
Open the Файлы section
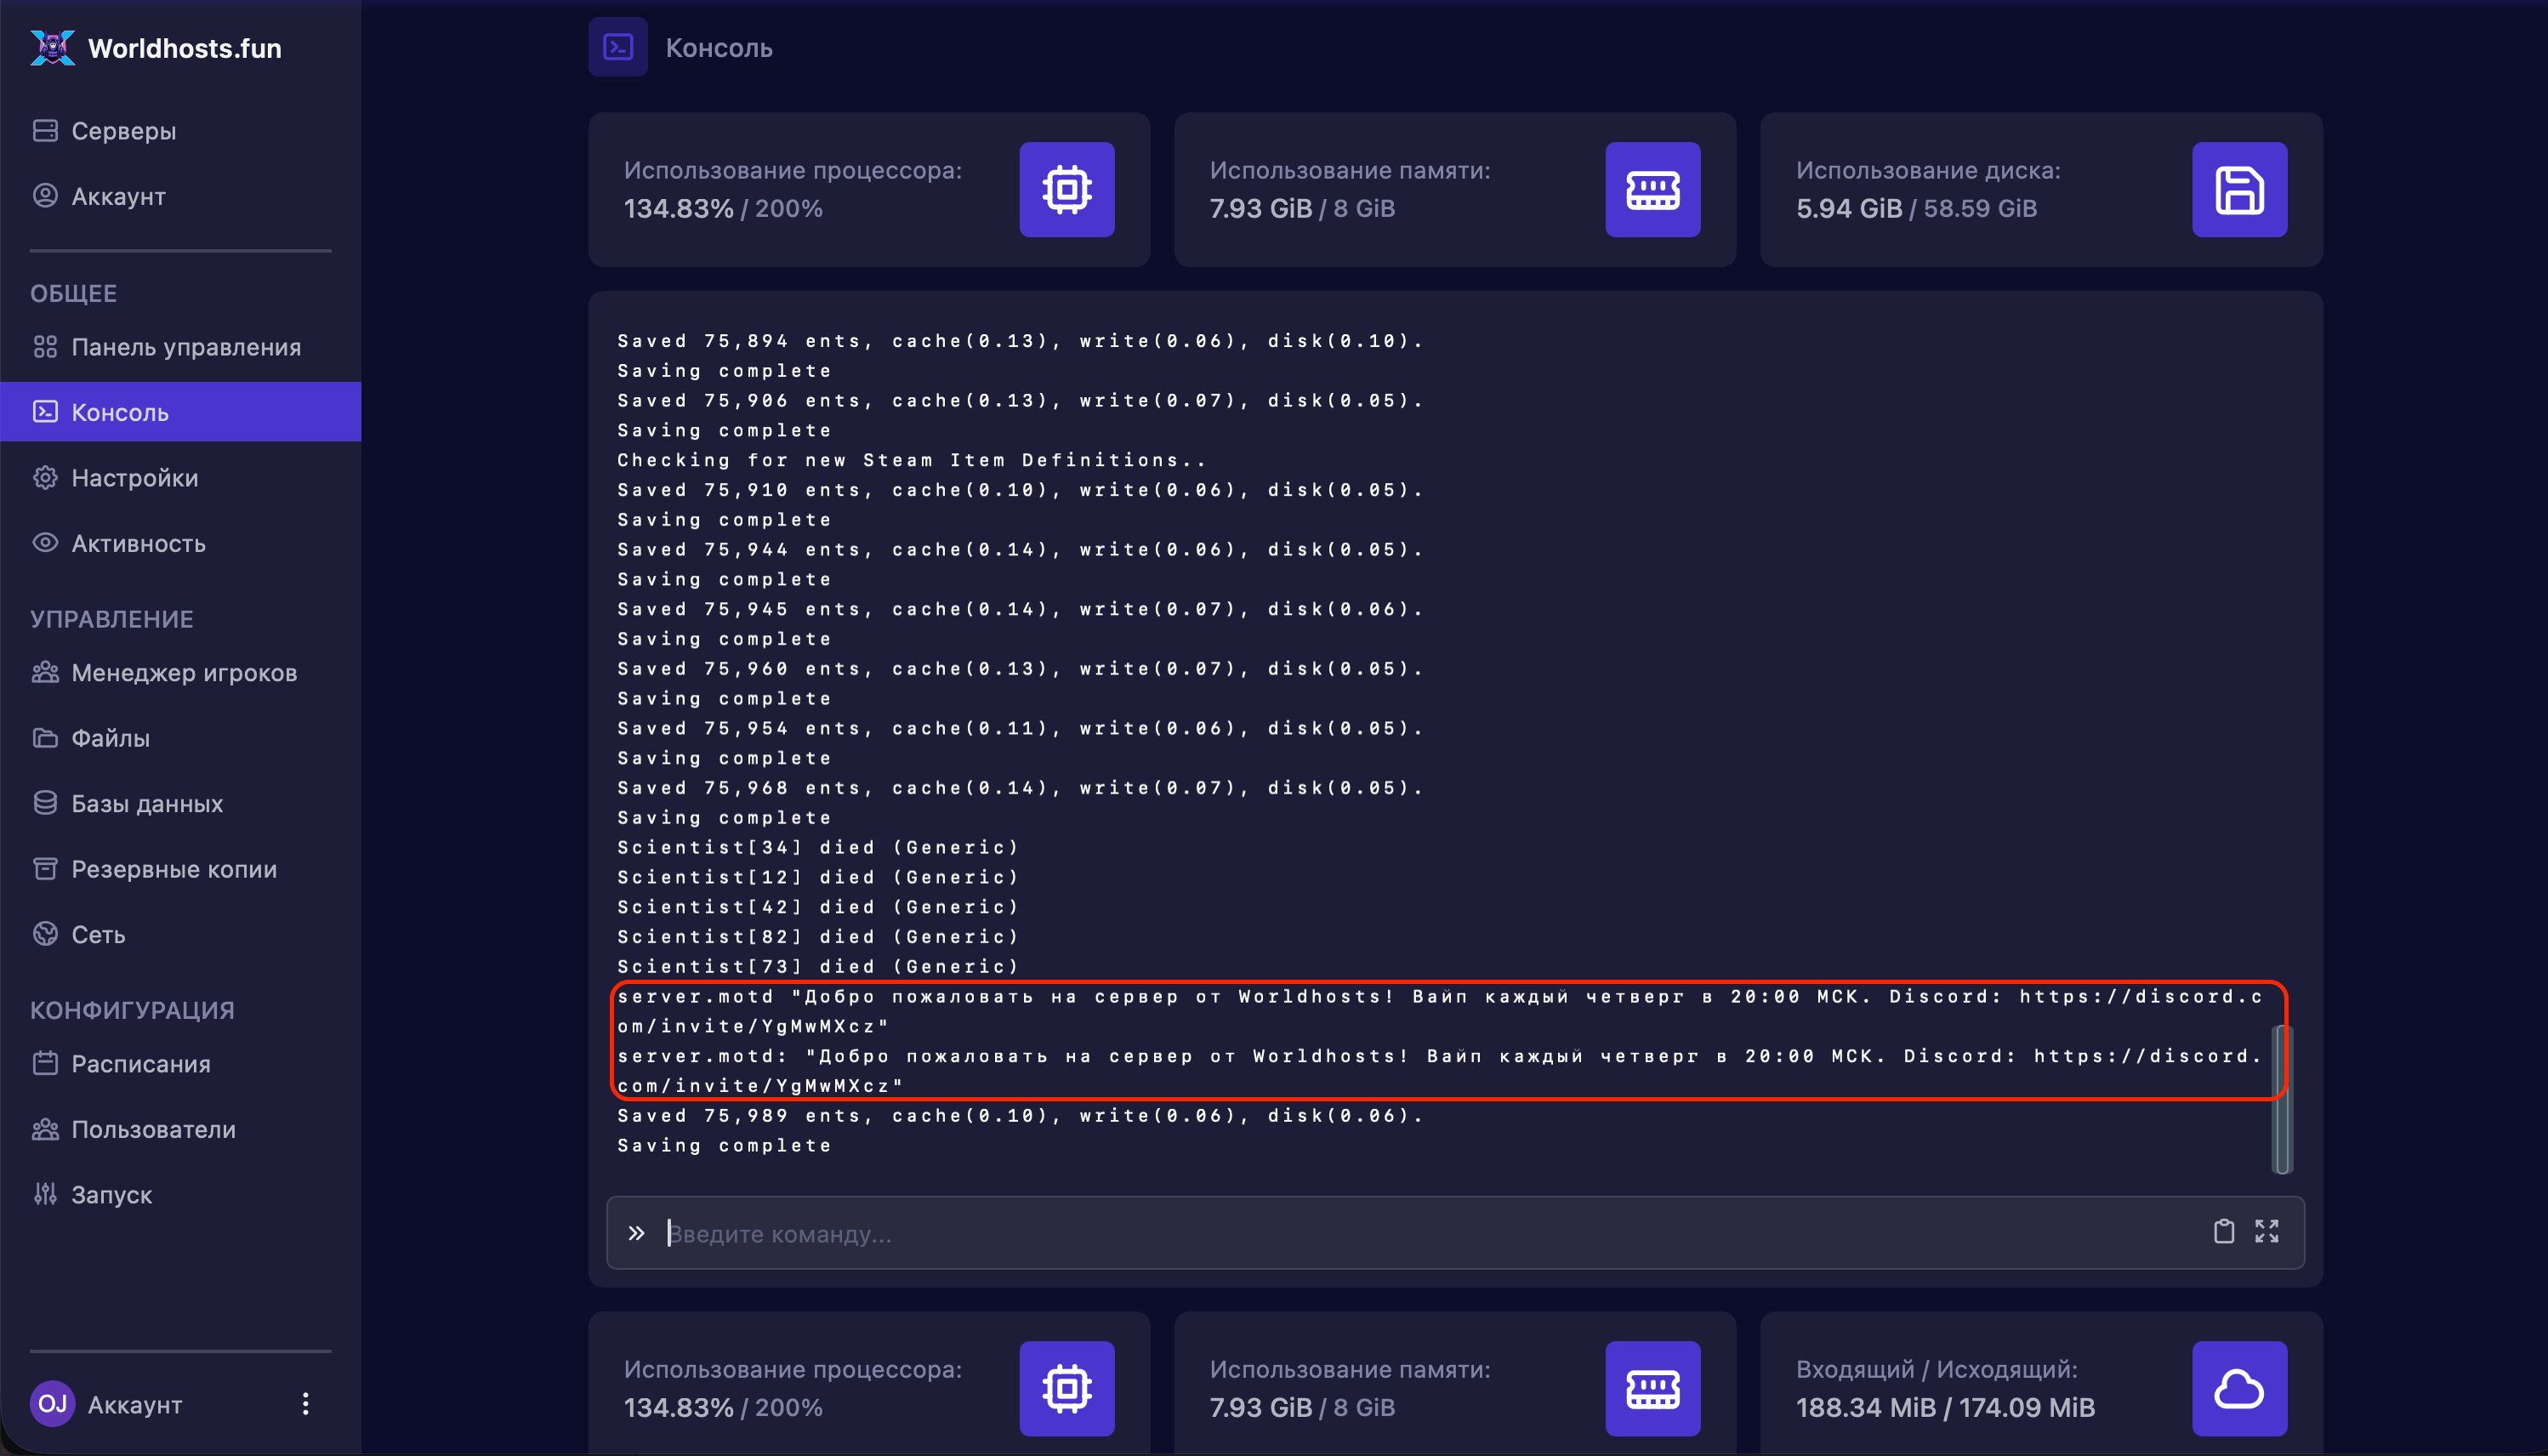[180, 738]
